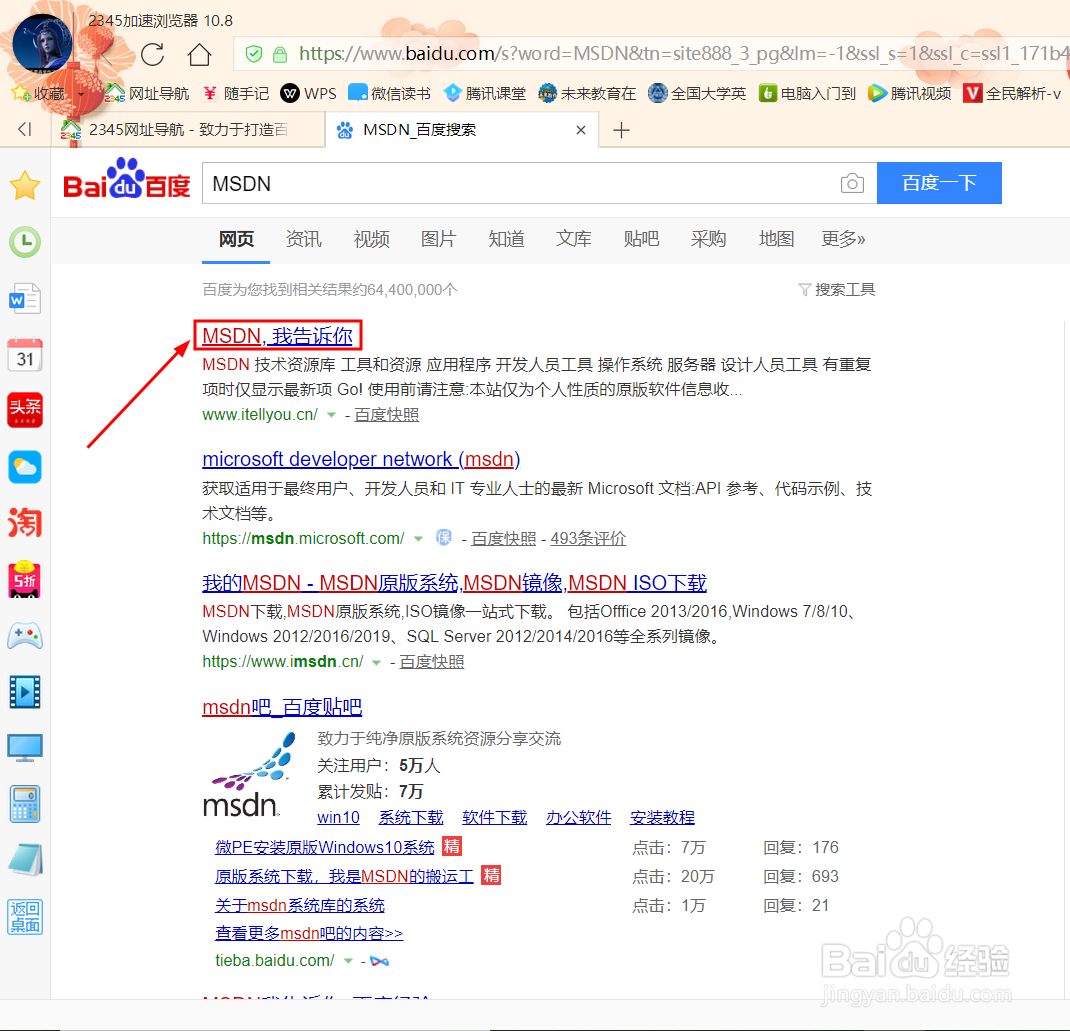Click the home icon next to the address bar
Screen dimensions: 1070x1031
[199, 56]
